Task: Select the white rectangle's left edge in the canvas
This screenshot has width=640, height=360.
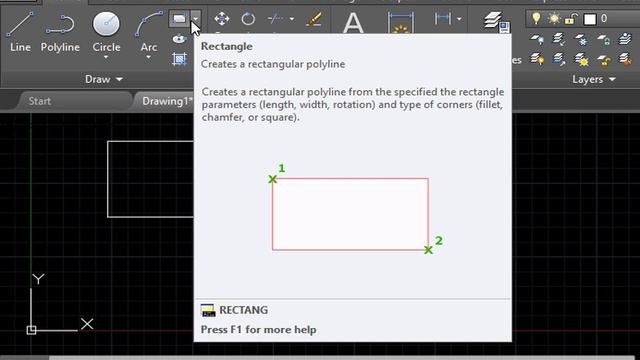Action: click(108, 179)
